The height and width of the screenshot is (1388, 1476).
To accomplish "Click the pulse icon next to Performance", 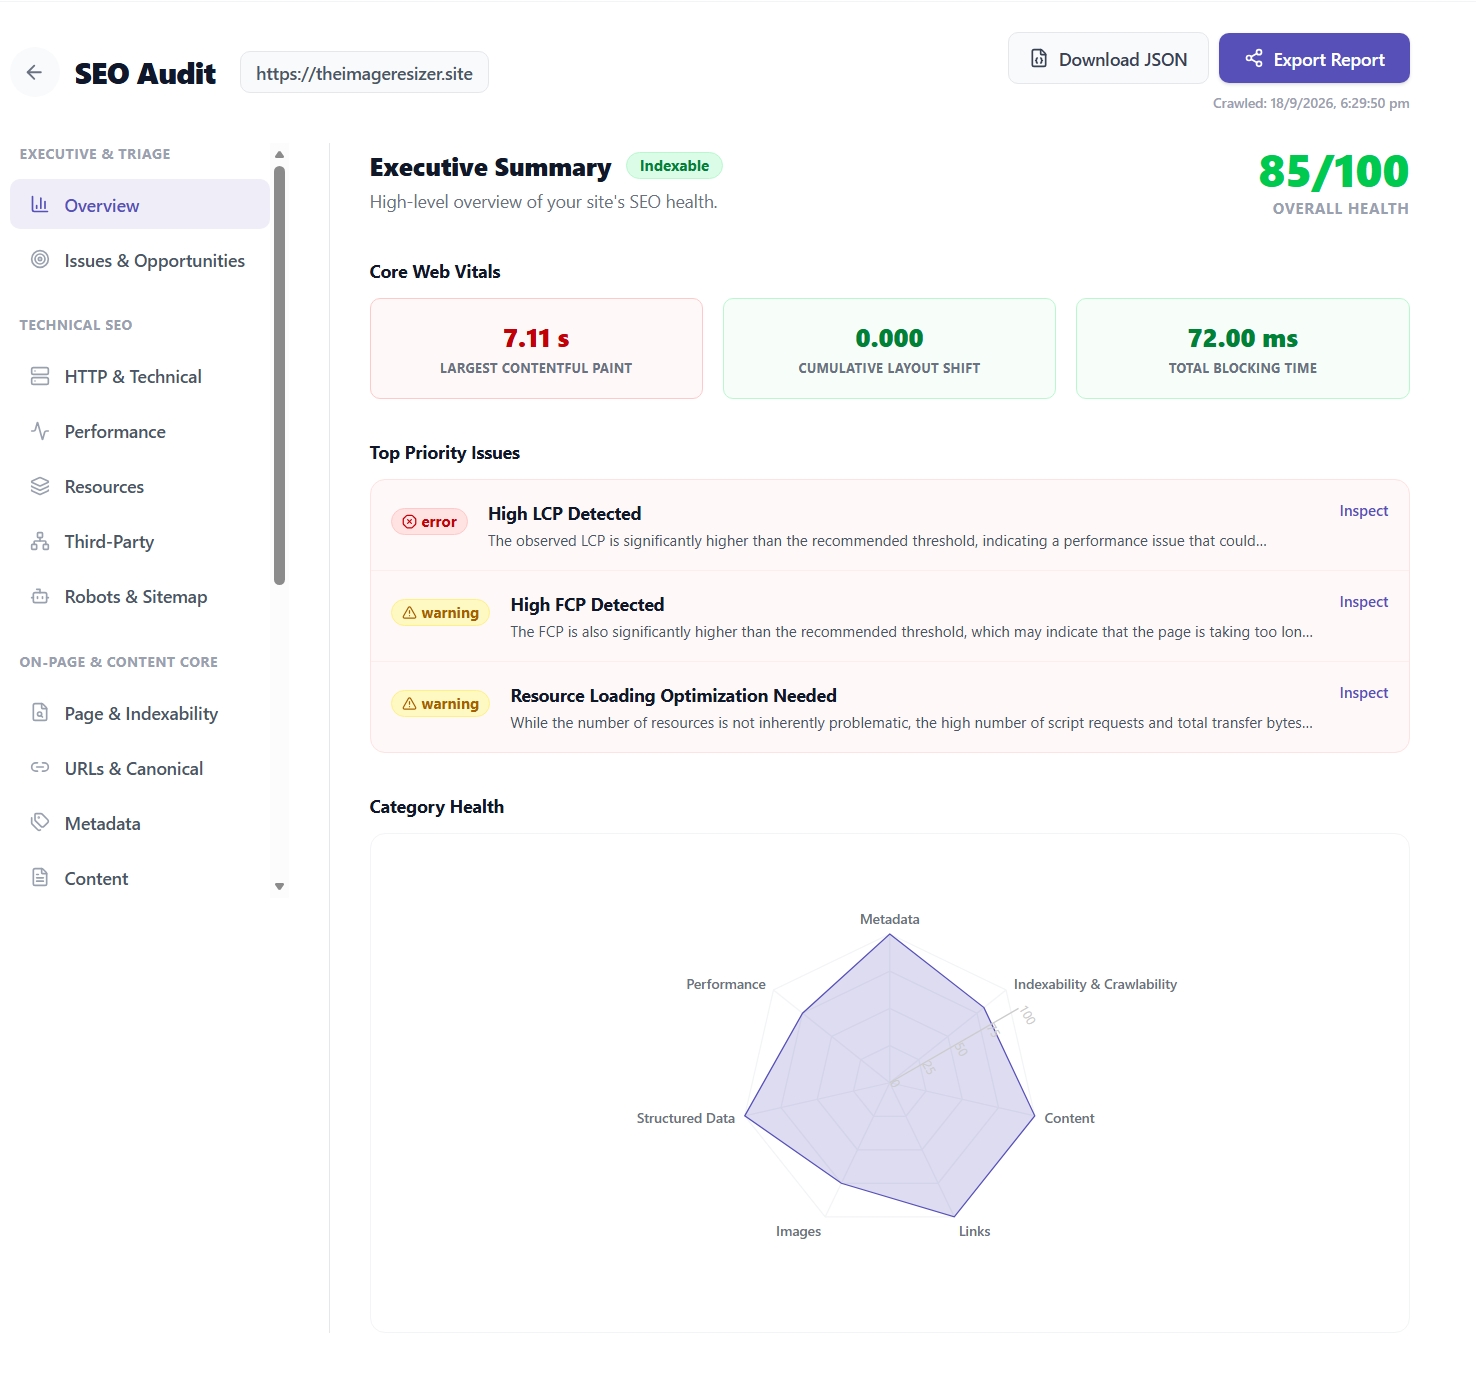I will click(40, 431).
